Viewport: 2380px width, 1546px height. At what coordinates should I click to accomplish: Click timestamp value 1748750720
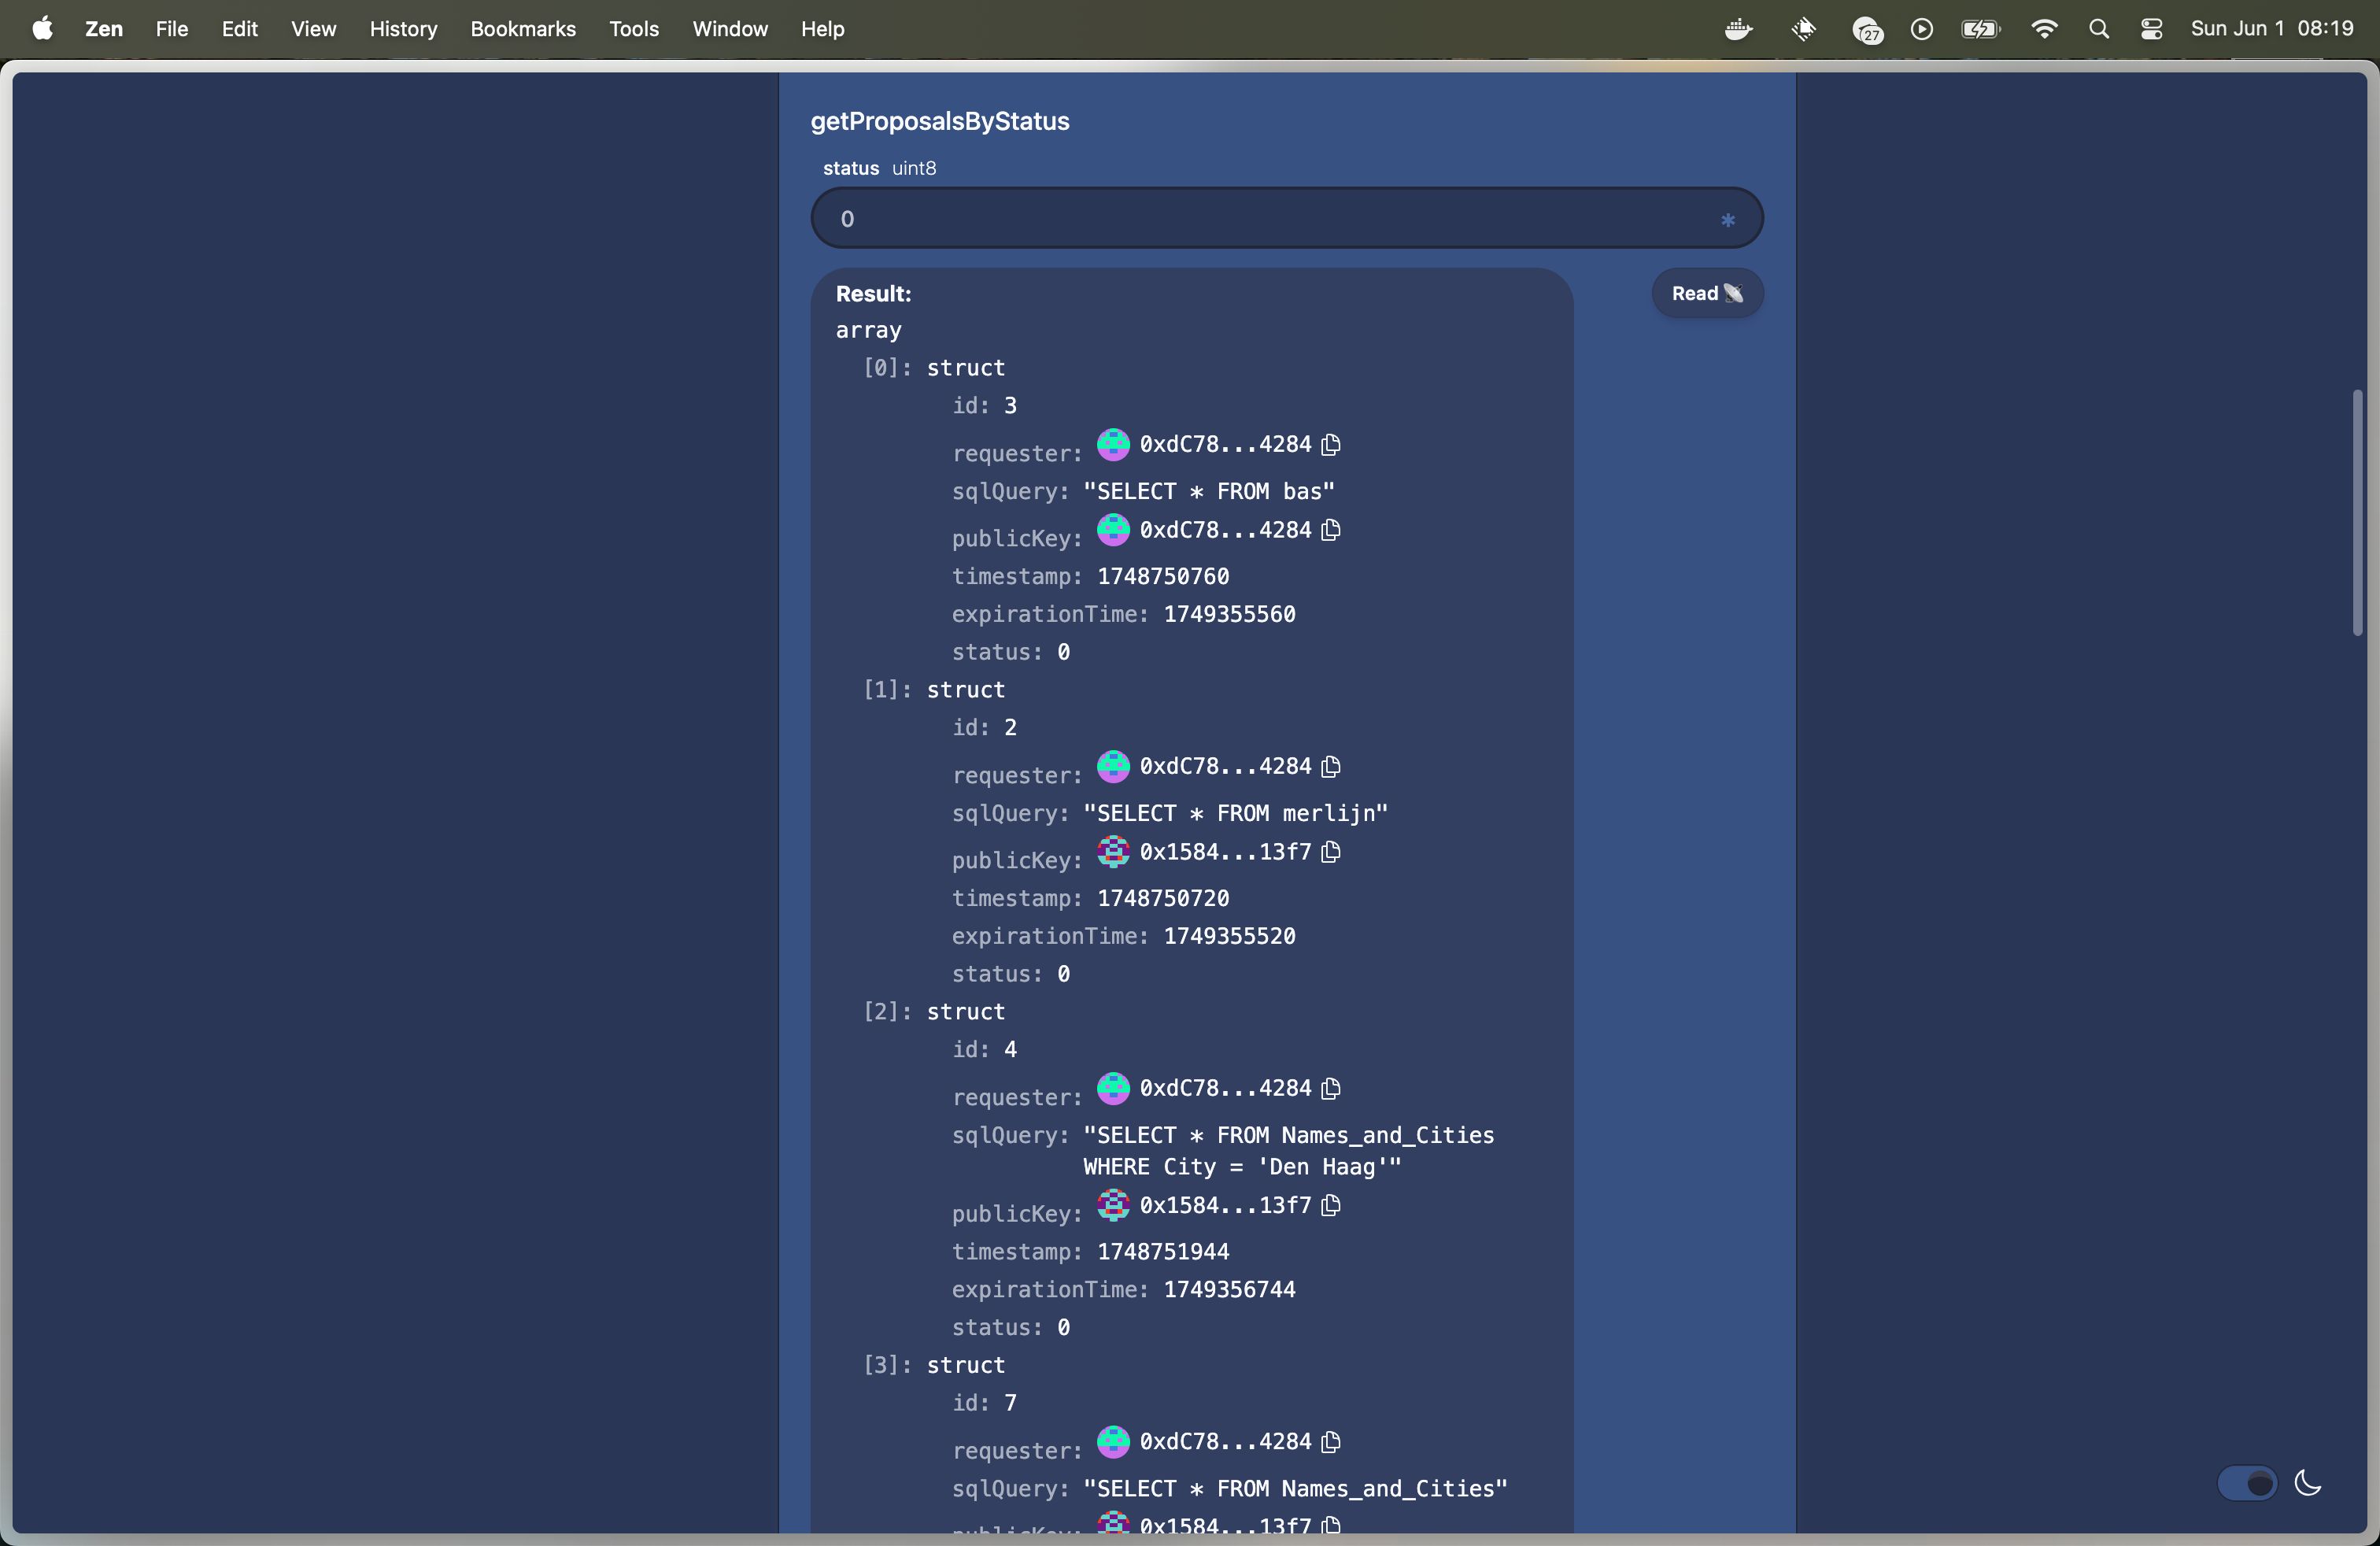[x=1163, y=898]
